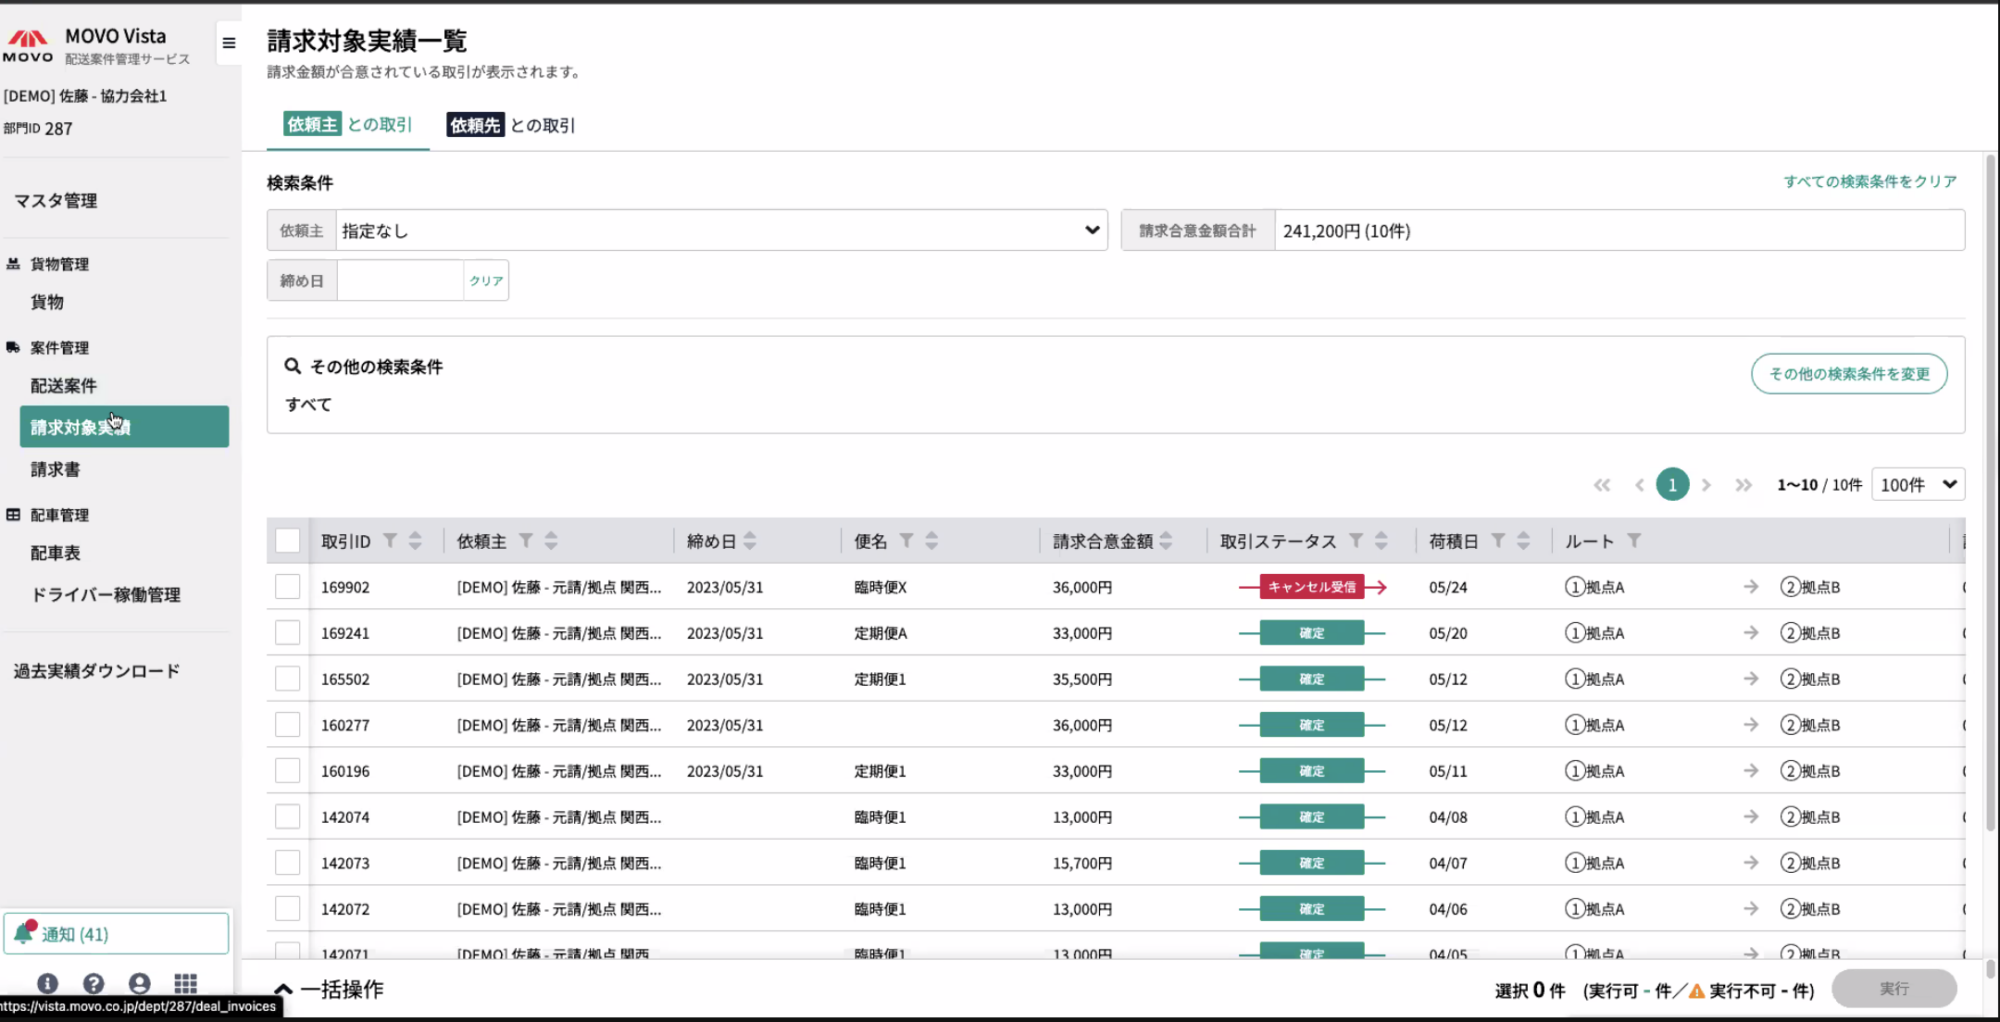
Task: Toggle the sidebar with the hamburger icon
Action: (x=229, y=43)
